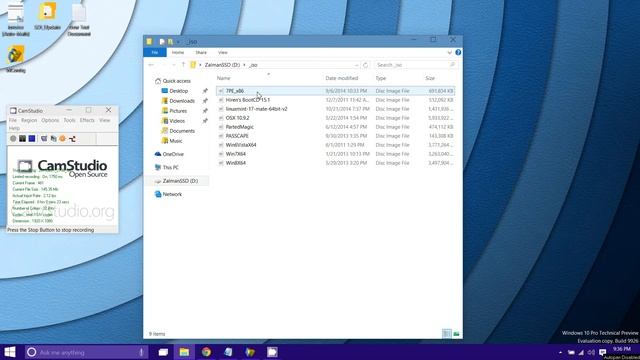The height and width of the screenshot is (360, 640).
Task: Click the Search _iso field
Action: (415, 65)
